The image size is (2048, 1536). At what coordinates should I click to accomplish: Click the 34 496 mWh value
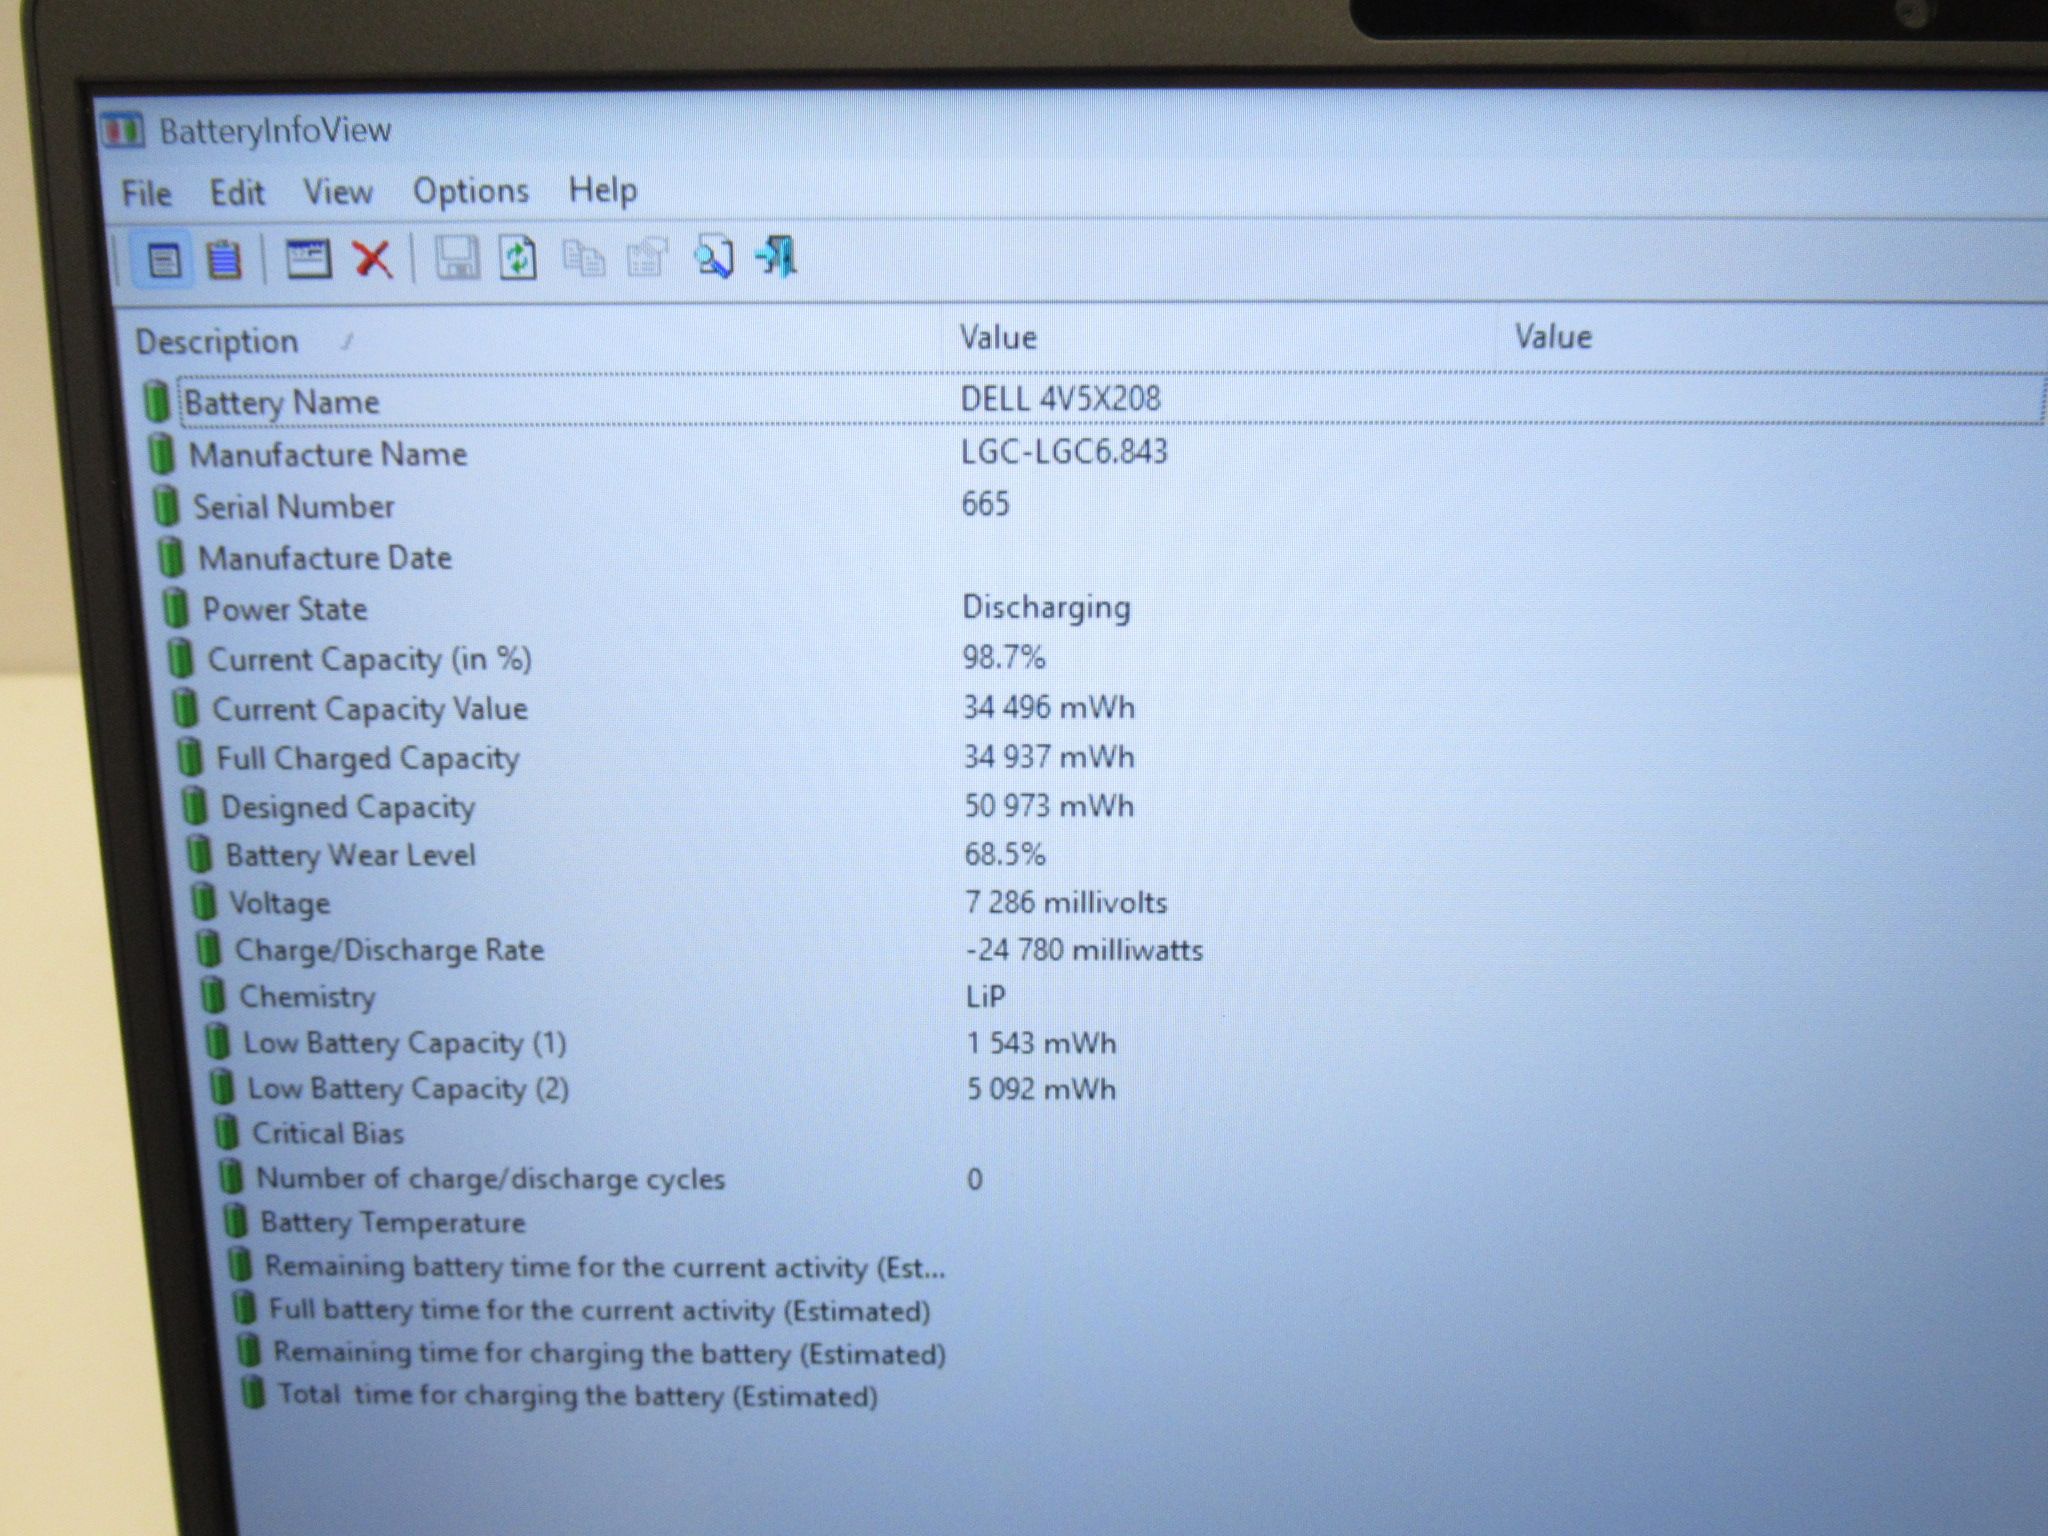1049,707
